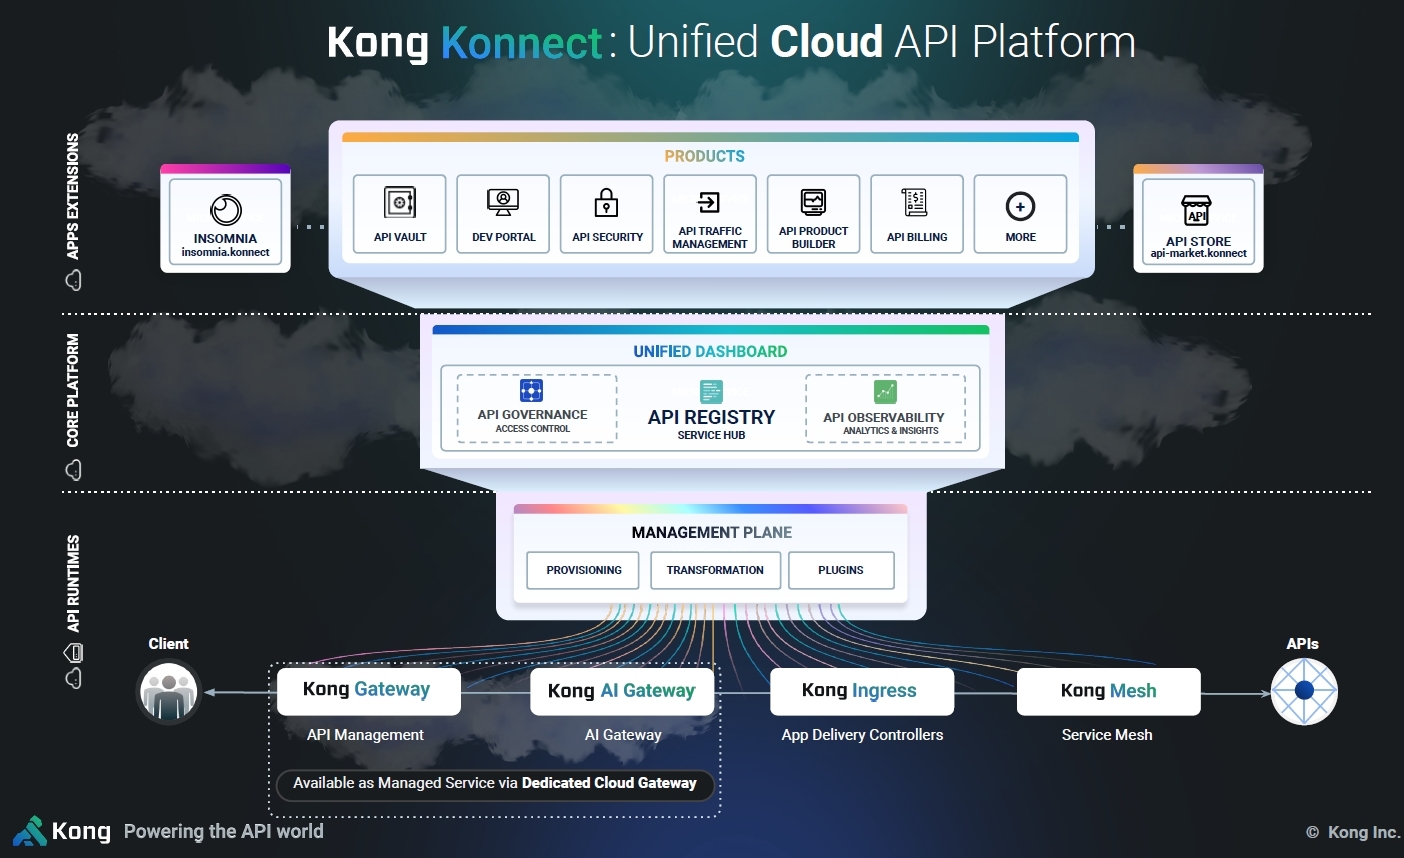Click the "API TRAFFIC MANAGEMENT" label
Image resolution: width=1404 pixels, height=858 pixels.
(710, 238)
